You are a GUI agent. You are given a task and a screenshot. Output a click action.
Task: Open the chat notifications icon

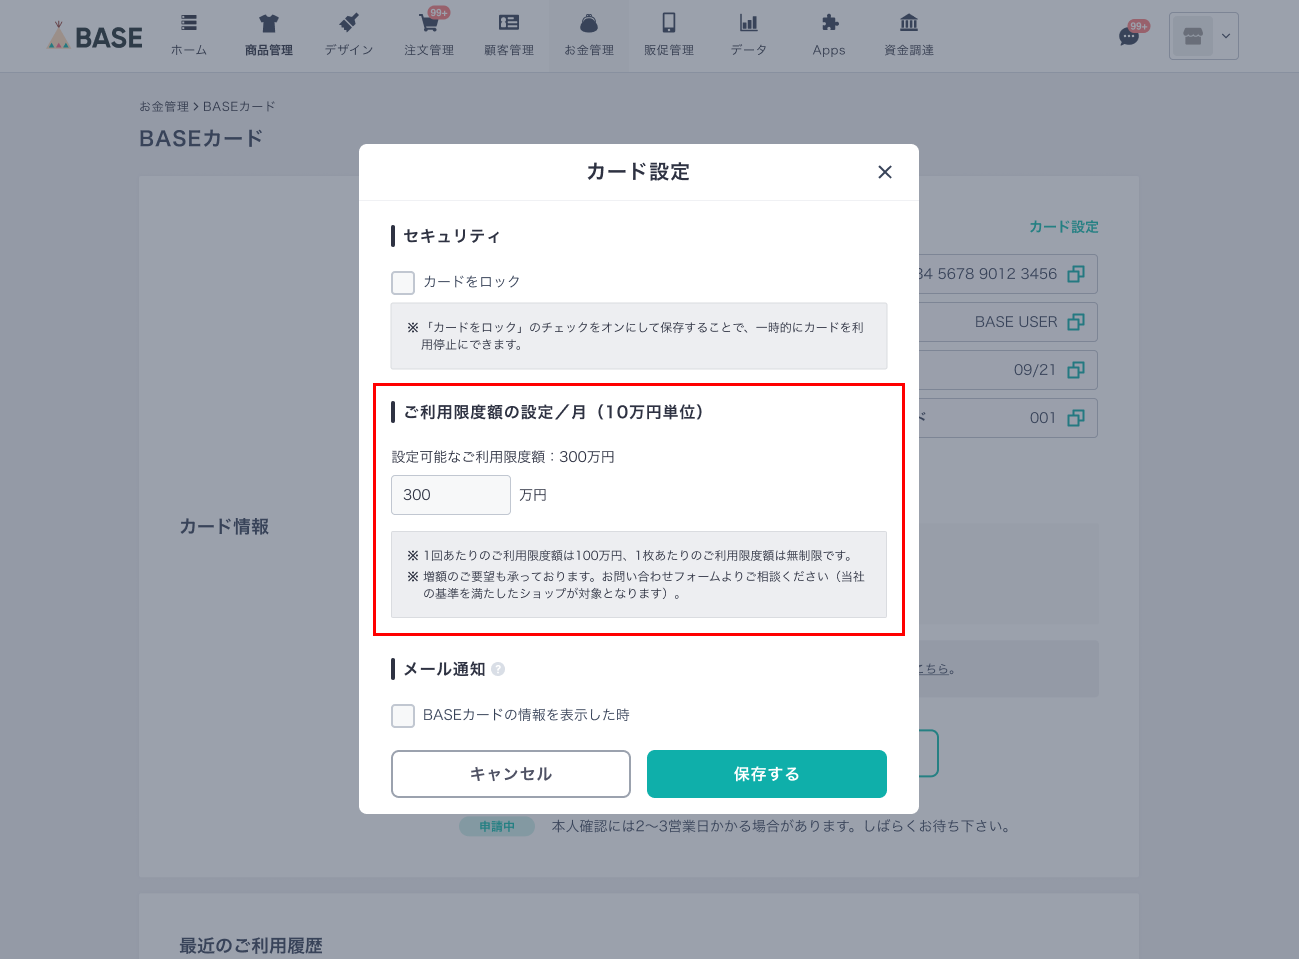pos(1129,37)
